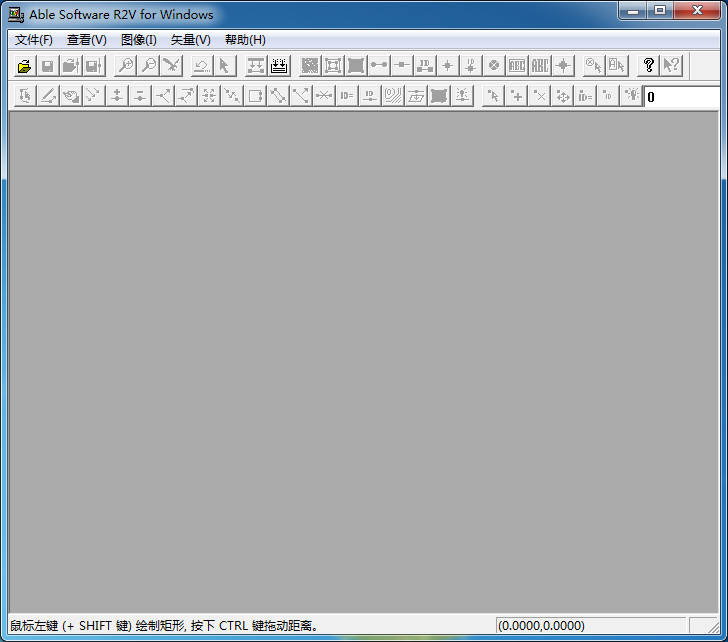Click the zoom in magnifier icon
The height and width of the screenshot is (642, 728).
[125, 66]
